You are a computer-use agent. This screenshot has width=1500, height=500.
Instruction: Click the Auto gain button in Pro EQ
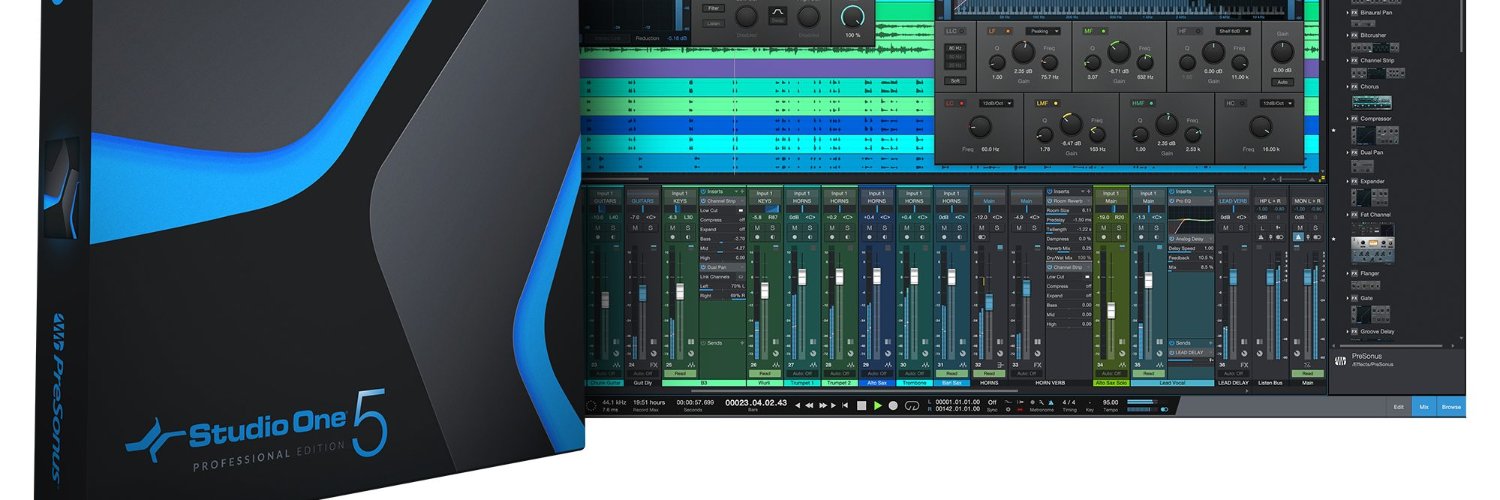pyautogui.click(x=1282, y=82)
